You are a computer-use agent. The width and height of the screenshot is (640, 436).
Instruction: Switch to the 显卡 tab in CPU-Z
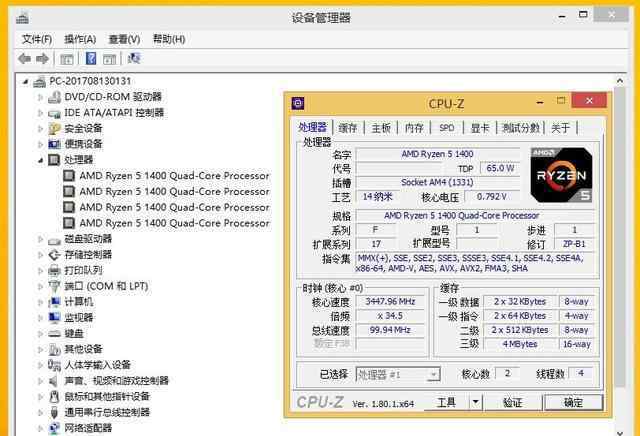[480, 128]
